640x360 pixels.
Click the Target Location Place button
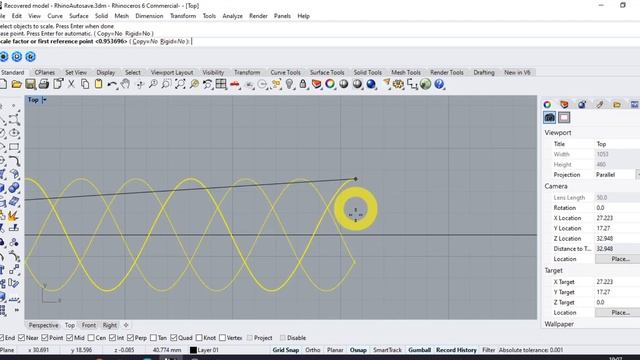(x=618, y=312)
